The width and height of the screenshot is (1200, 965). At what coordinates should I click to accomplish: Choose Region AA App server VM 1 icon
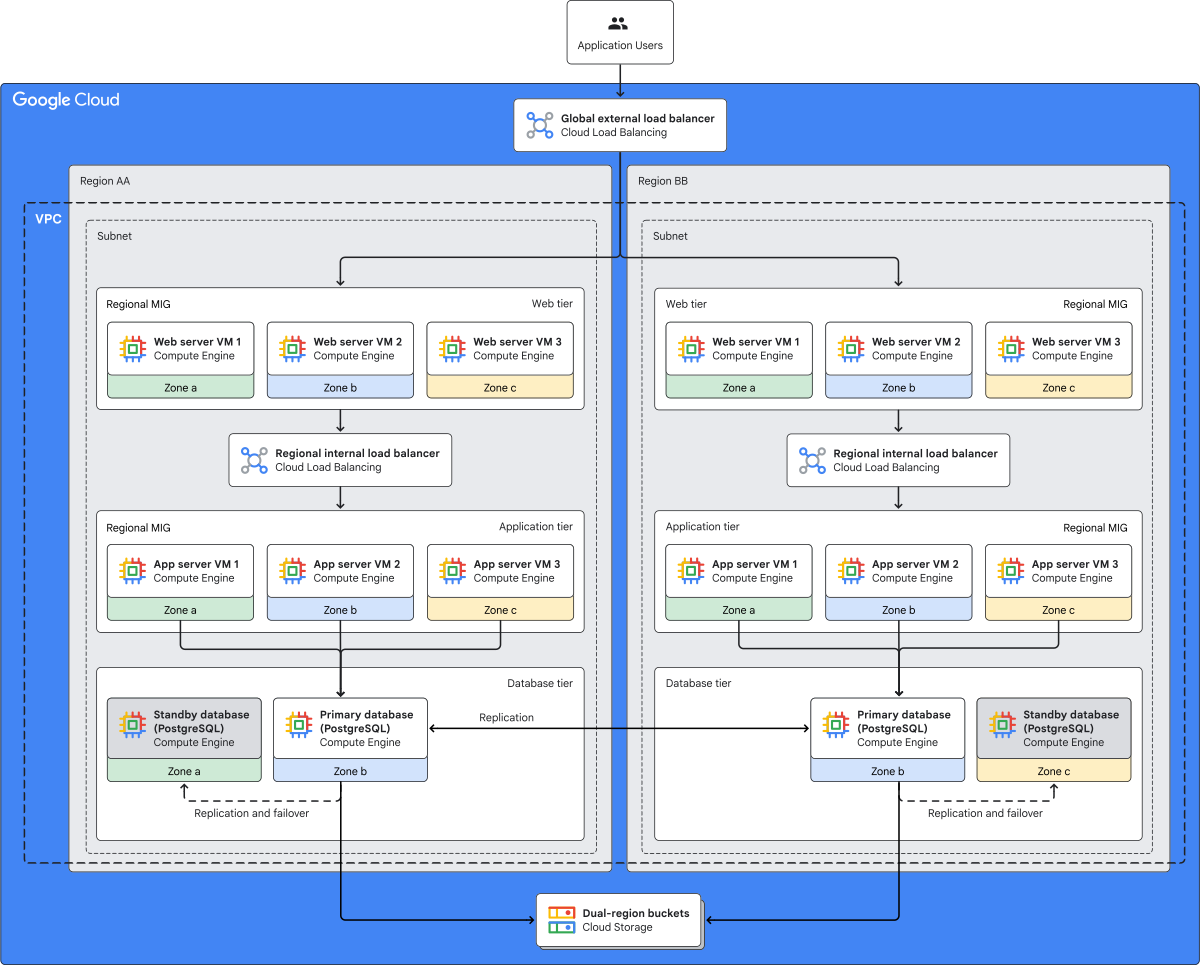pyautogui.click(x=132, y=571)
